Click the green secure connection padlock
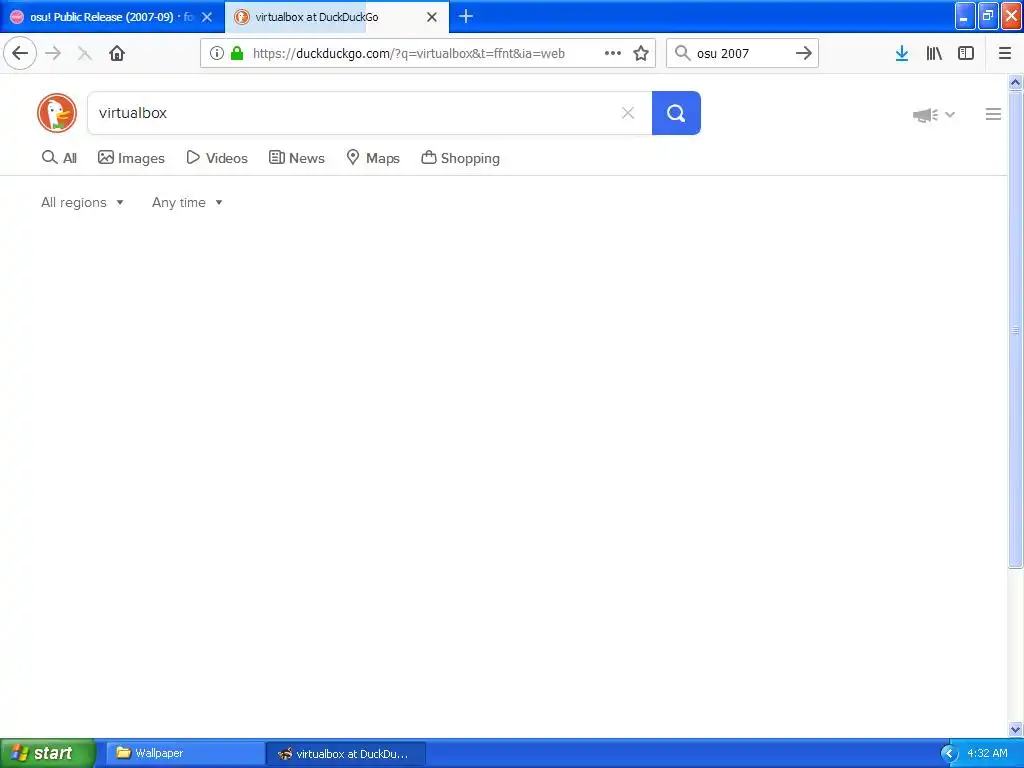Image resolution: width=1024 pixels, height=768 pixels. pyautogui.click(x=237, y=54)
